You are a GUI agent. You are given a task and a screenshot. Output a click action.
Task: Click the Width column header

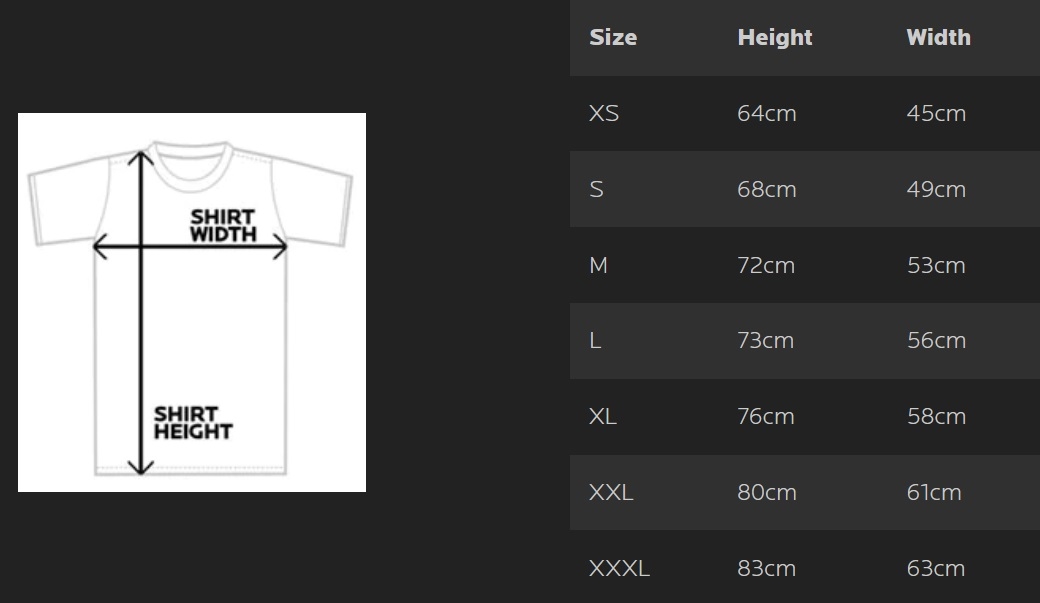click(939, 37)
